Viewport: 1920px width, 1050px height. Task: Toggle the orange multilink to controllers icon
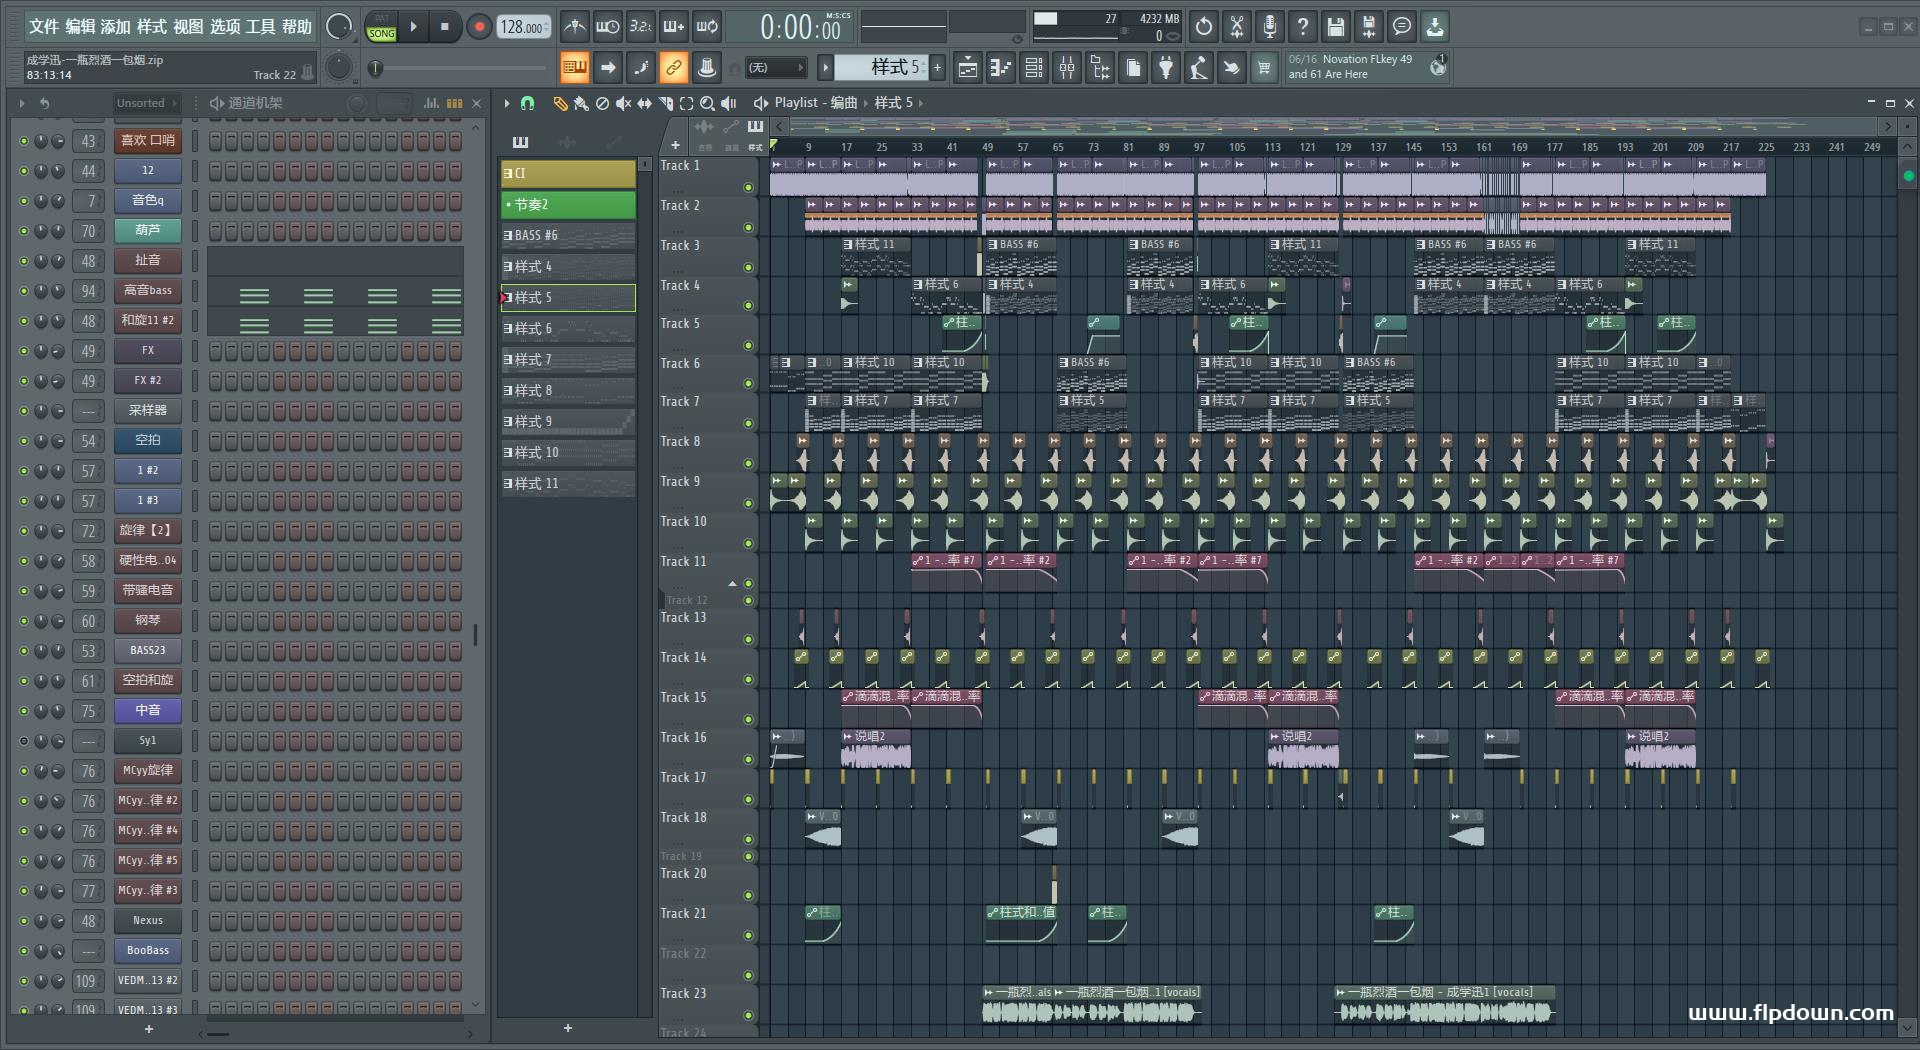click(673, 68)
